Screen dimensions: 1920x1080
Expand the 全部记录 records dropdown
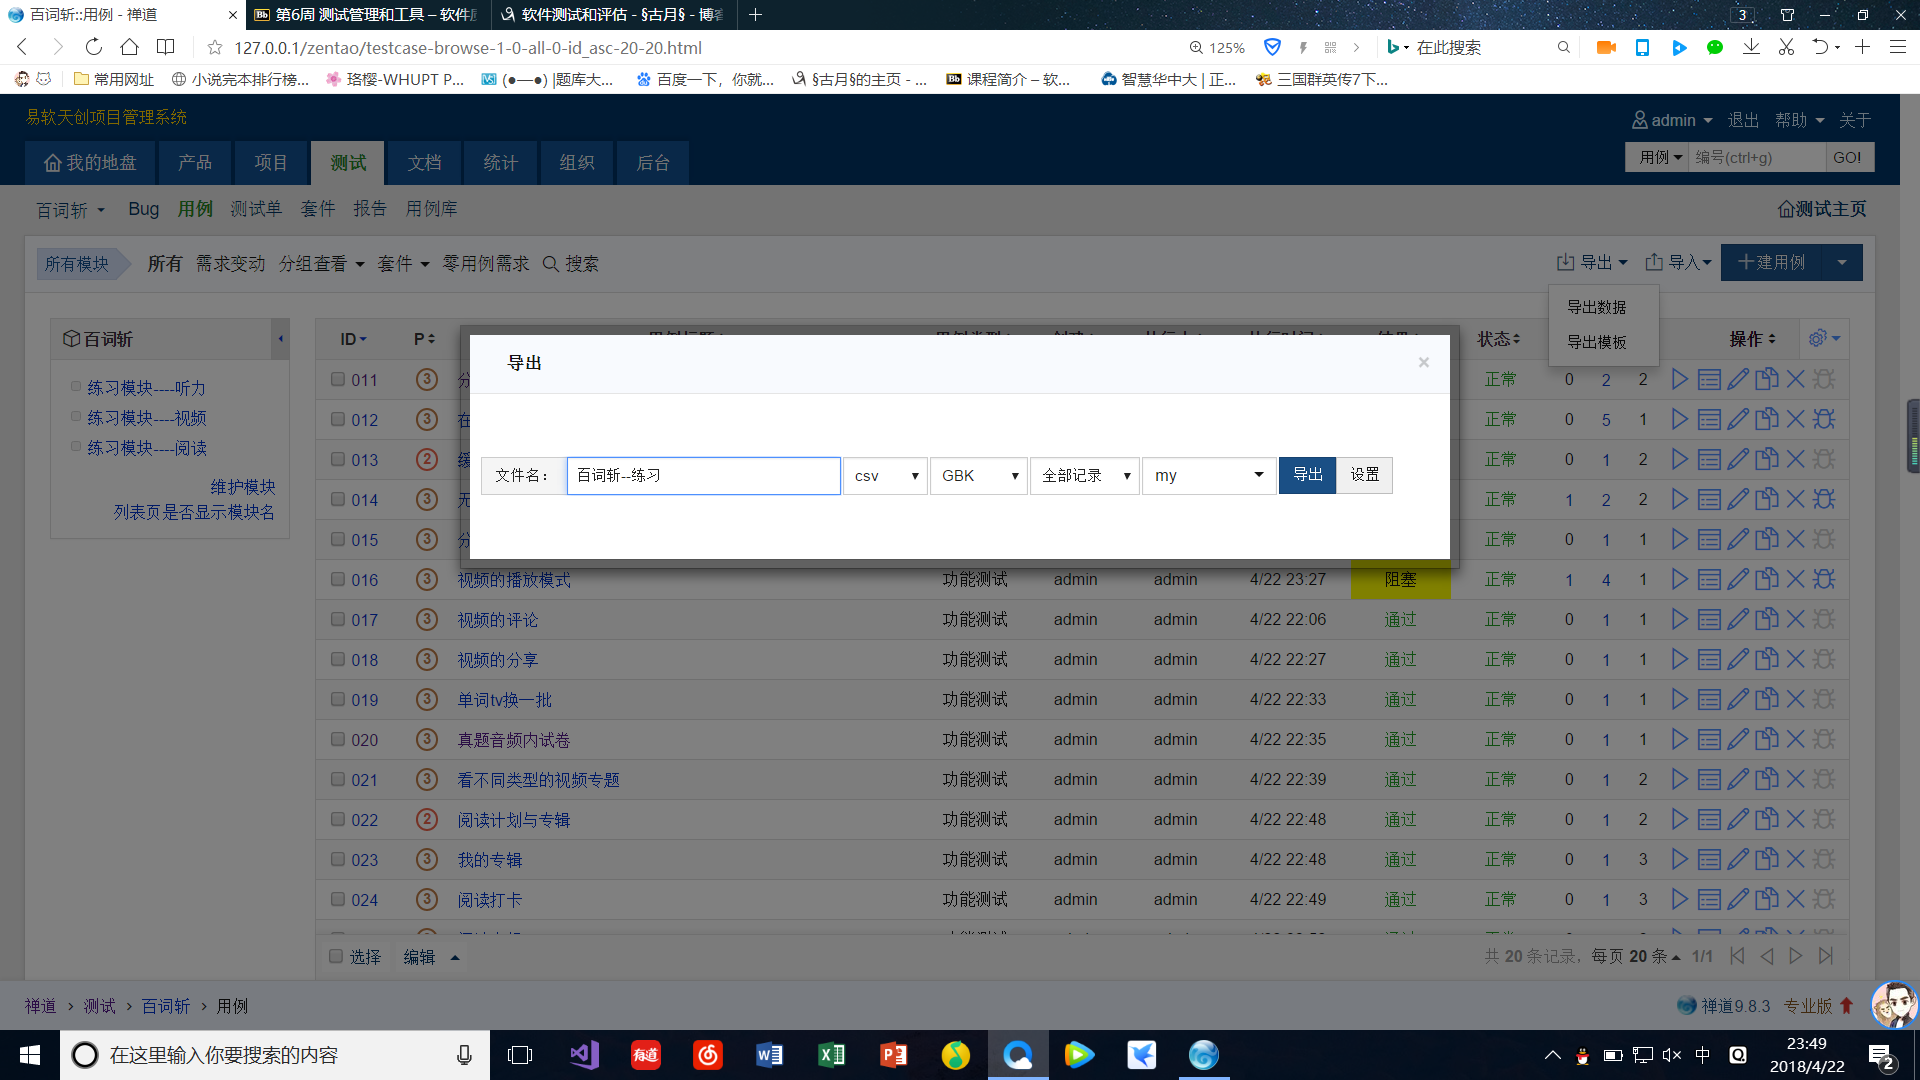click(x=1085, y=476)
